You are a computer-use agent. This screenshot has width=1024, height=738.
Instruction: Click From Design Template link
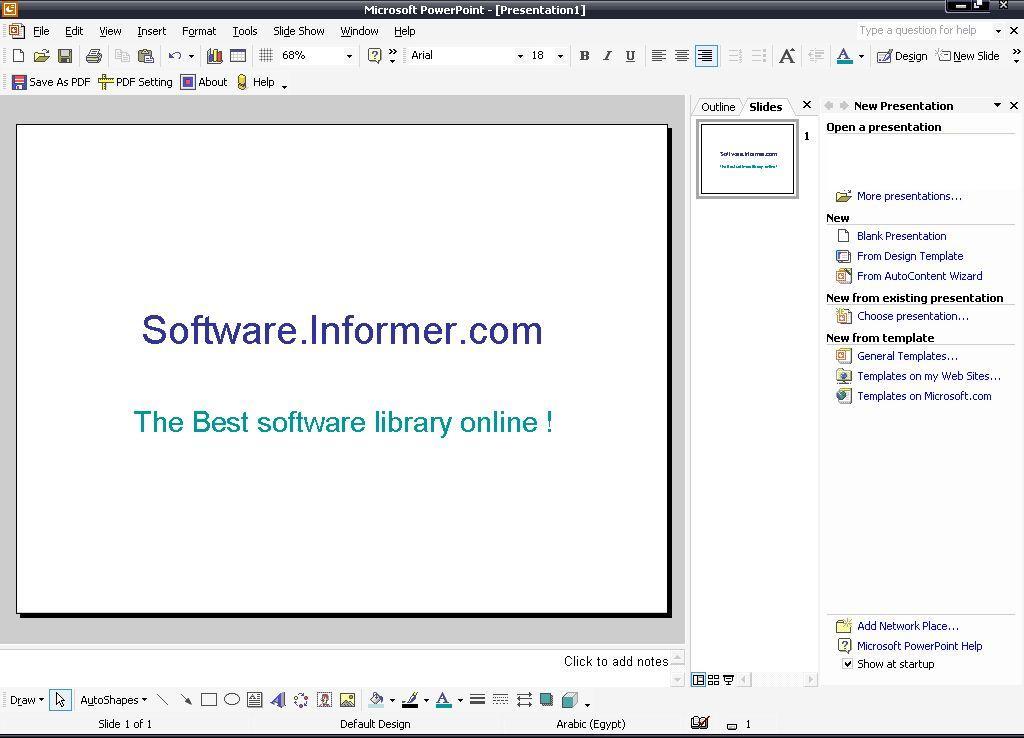[910, 256]
